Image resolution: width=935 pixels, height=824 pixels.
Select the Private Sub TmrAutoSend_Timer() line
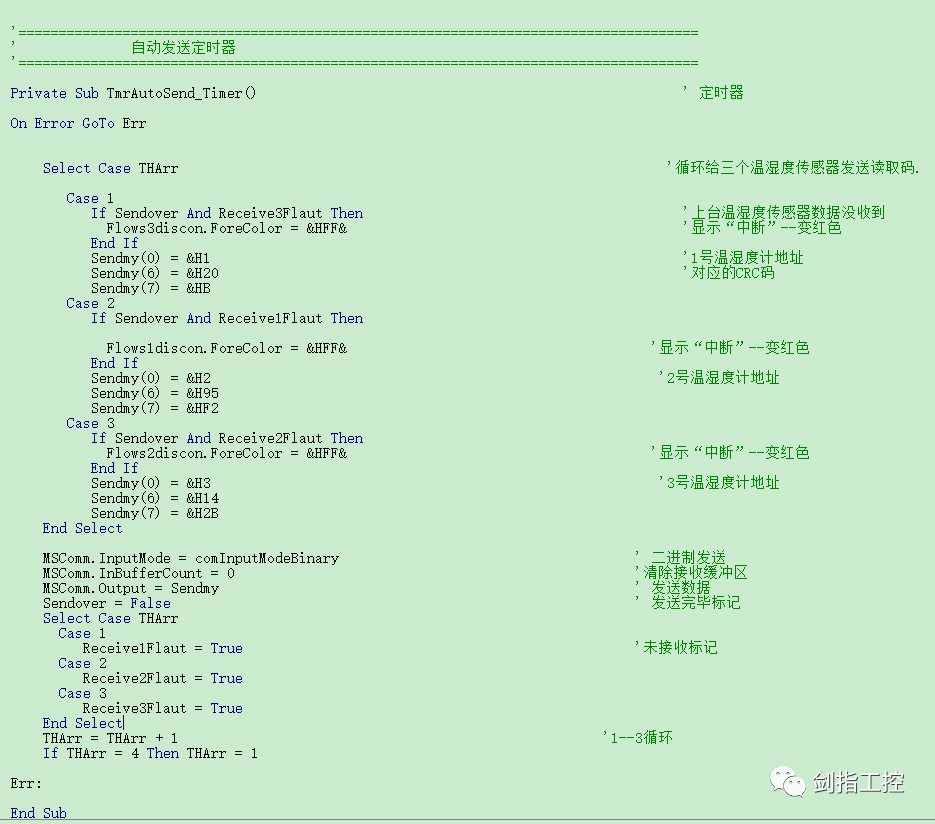pos(130,92)
